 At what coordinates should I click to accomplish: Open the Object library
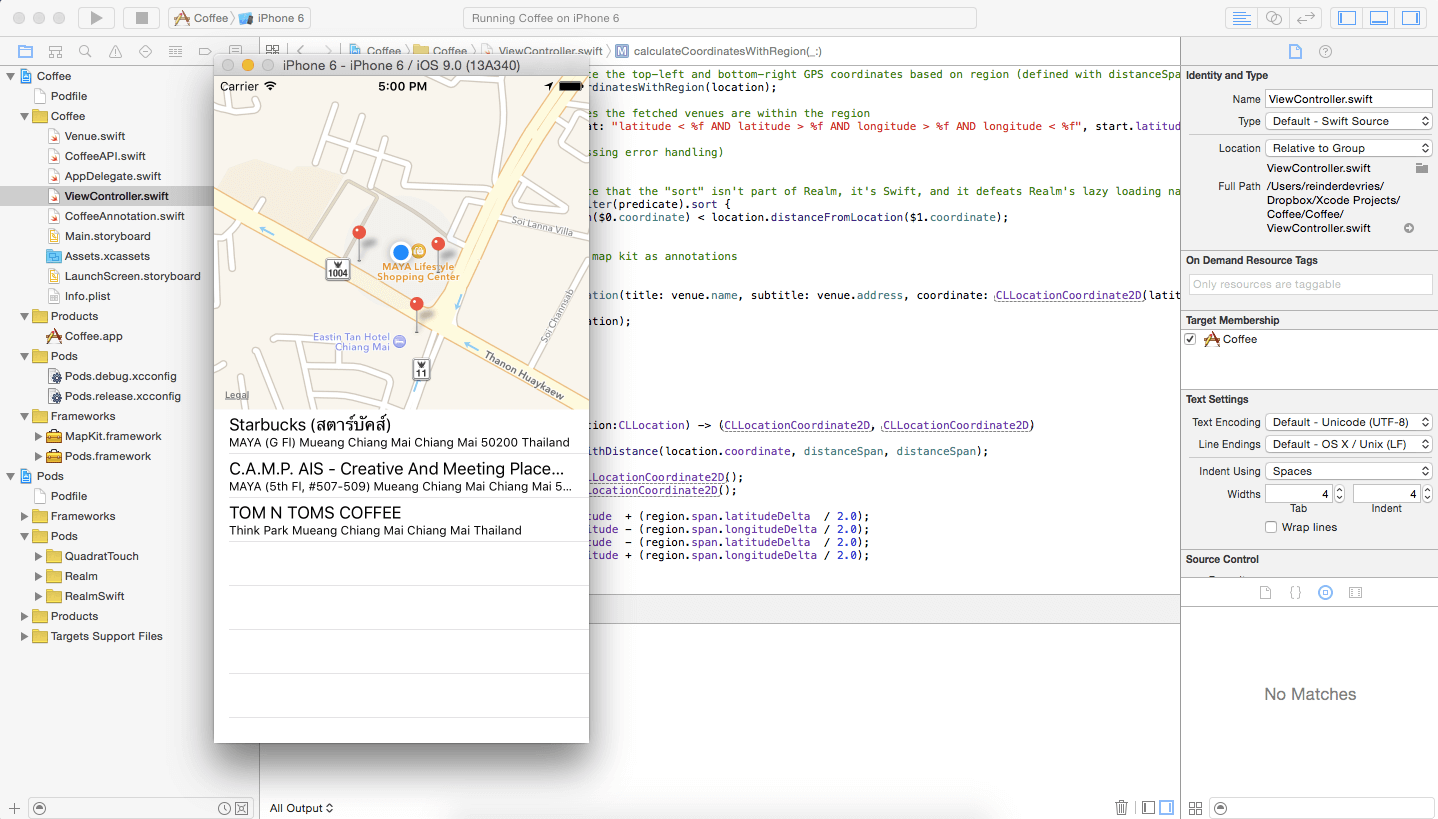(x=1325, y=592)
